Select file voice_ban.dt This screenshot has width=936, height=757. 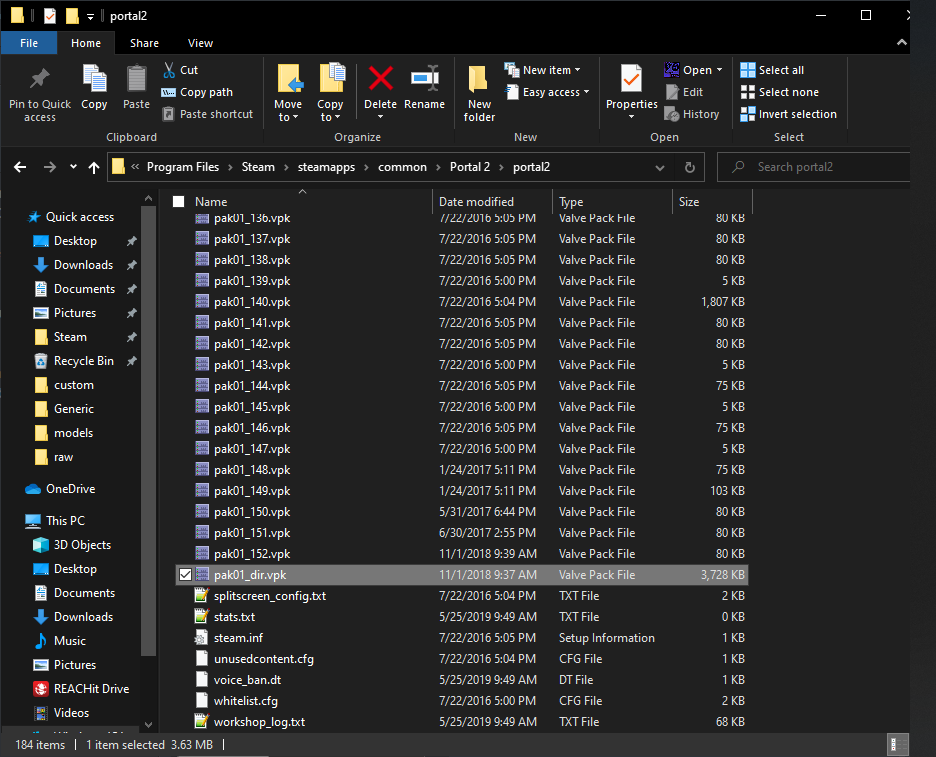[461, 680]
